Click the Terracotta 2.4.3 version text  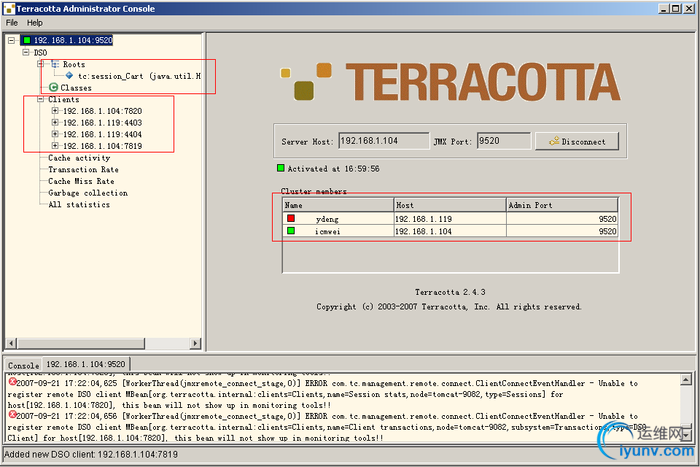[450, 292]
